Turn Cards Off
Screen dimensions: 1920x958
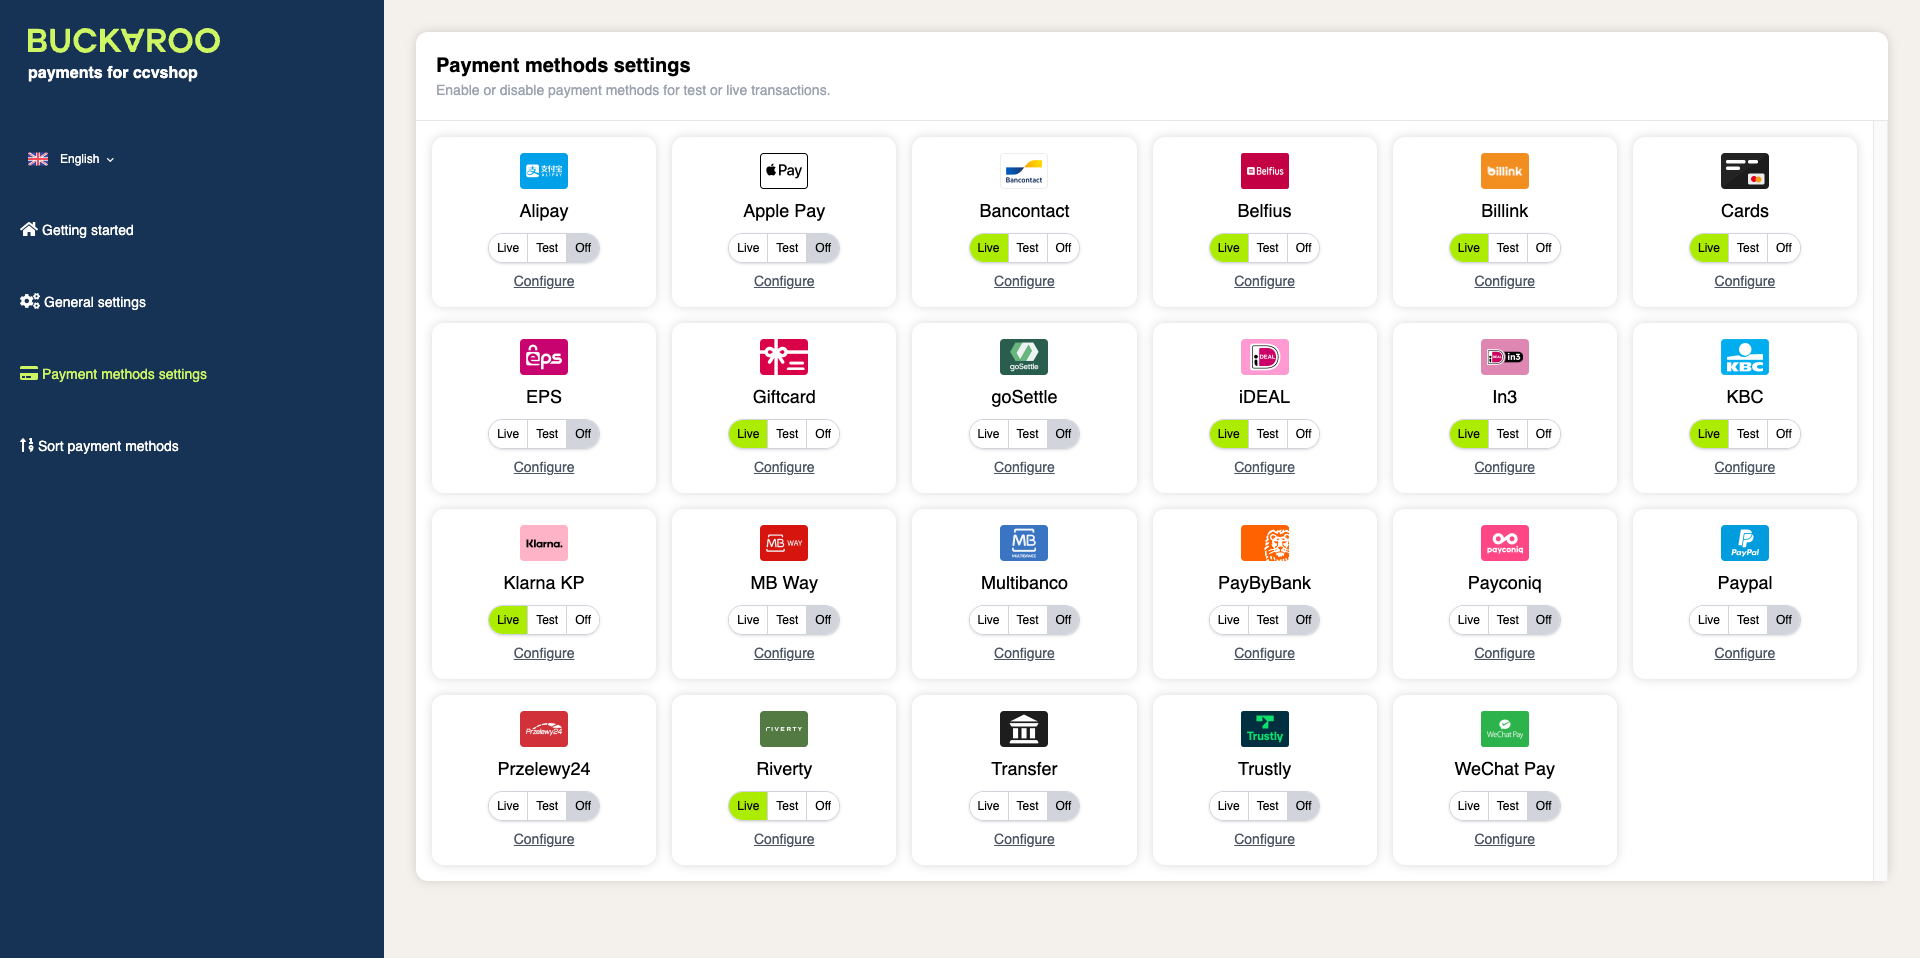pyautogui.click(x=1783, y=248)
